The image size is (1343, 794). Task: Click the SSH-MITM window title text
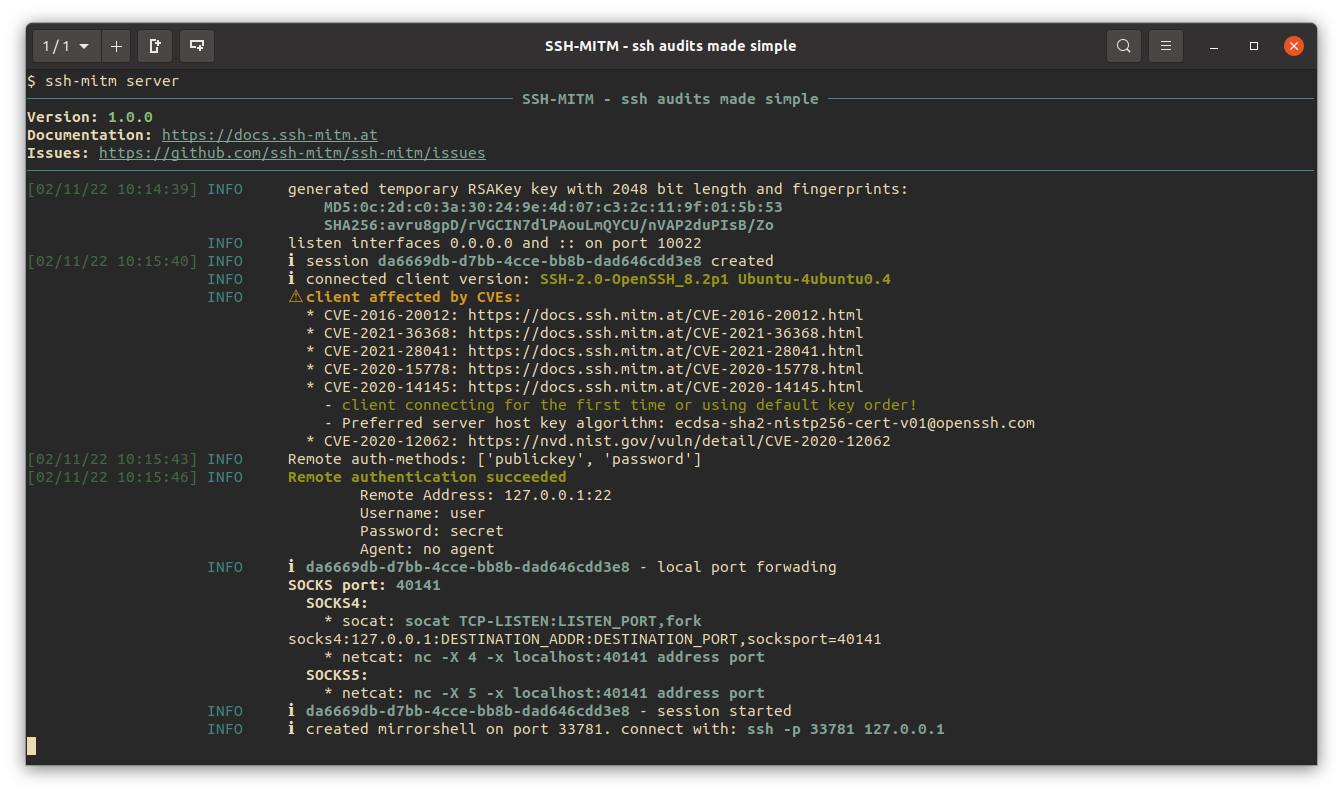tap(671, 45)
